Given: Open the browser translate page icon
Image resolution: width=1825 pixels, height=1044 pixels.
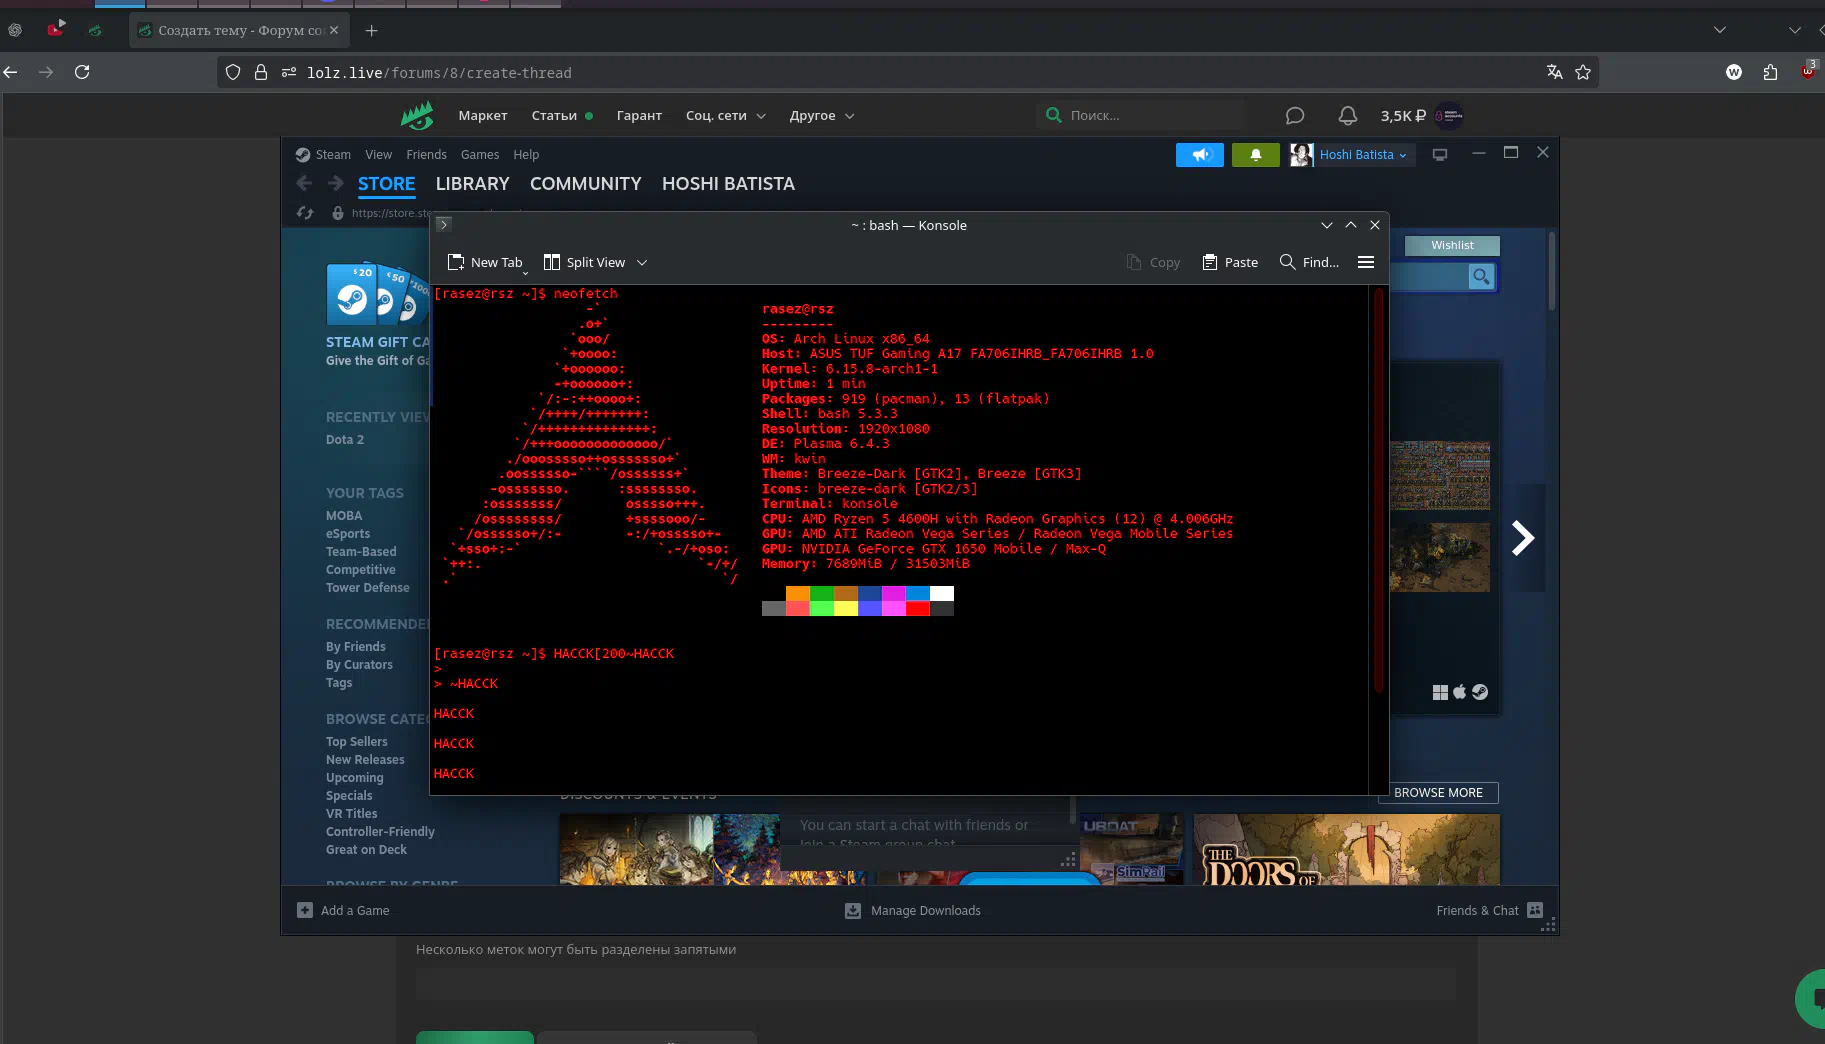Looking at the screenshot, I should tap(1554, 72).
